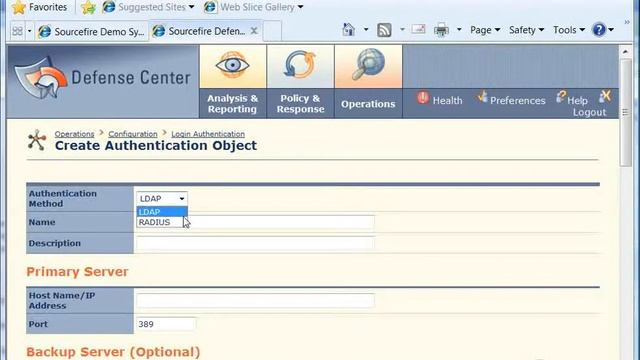
Task: Click the vertical scrollbar thumb
Action: click(625, 112)
